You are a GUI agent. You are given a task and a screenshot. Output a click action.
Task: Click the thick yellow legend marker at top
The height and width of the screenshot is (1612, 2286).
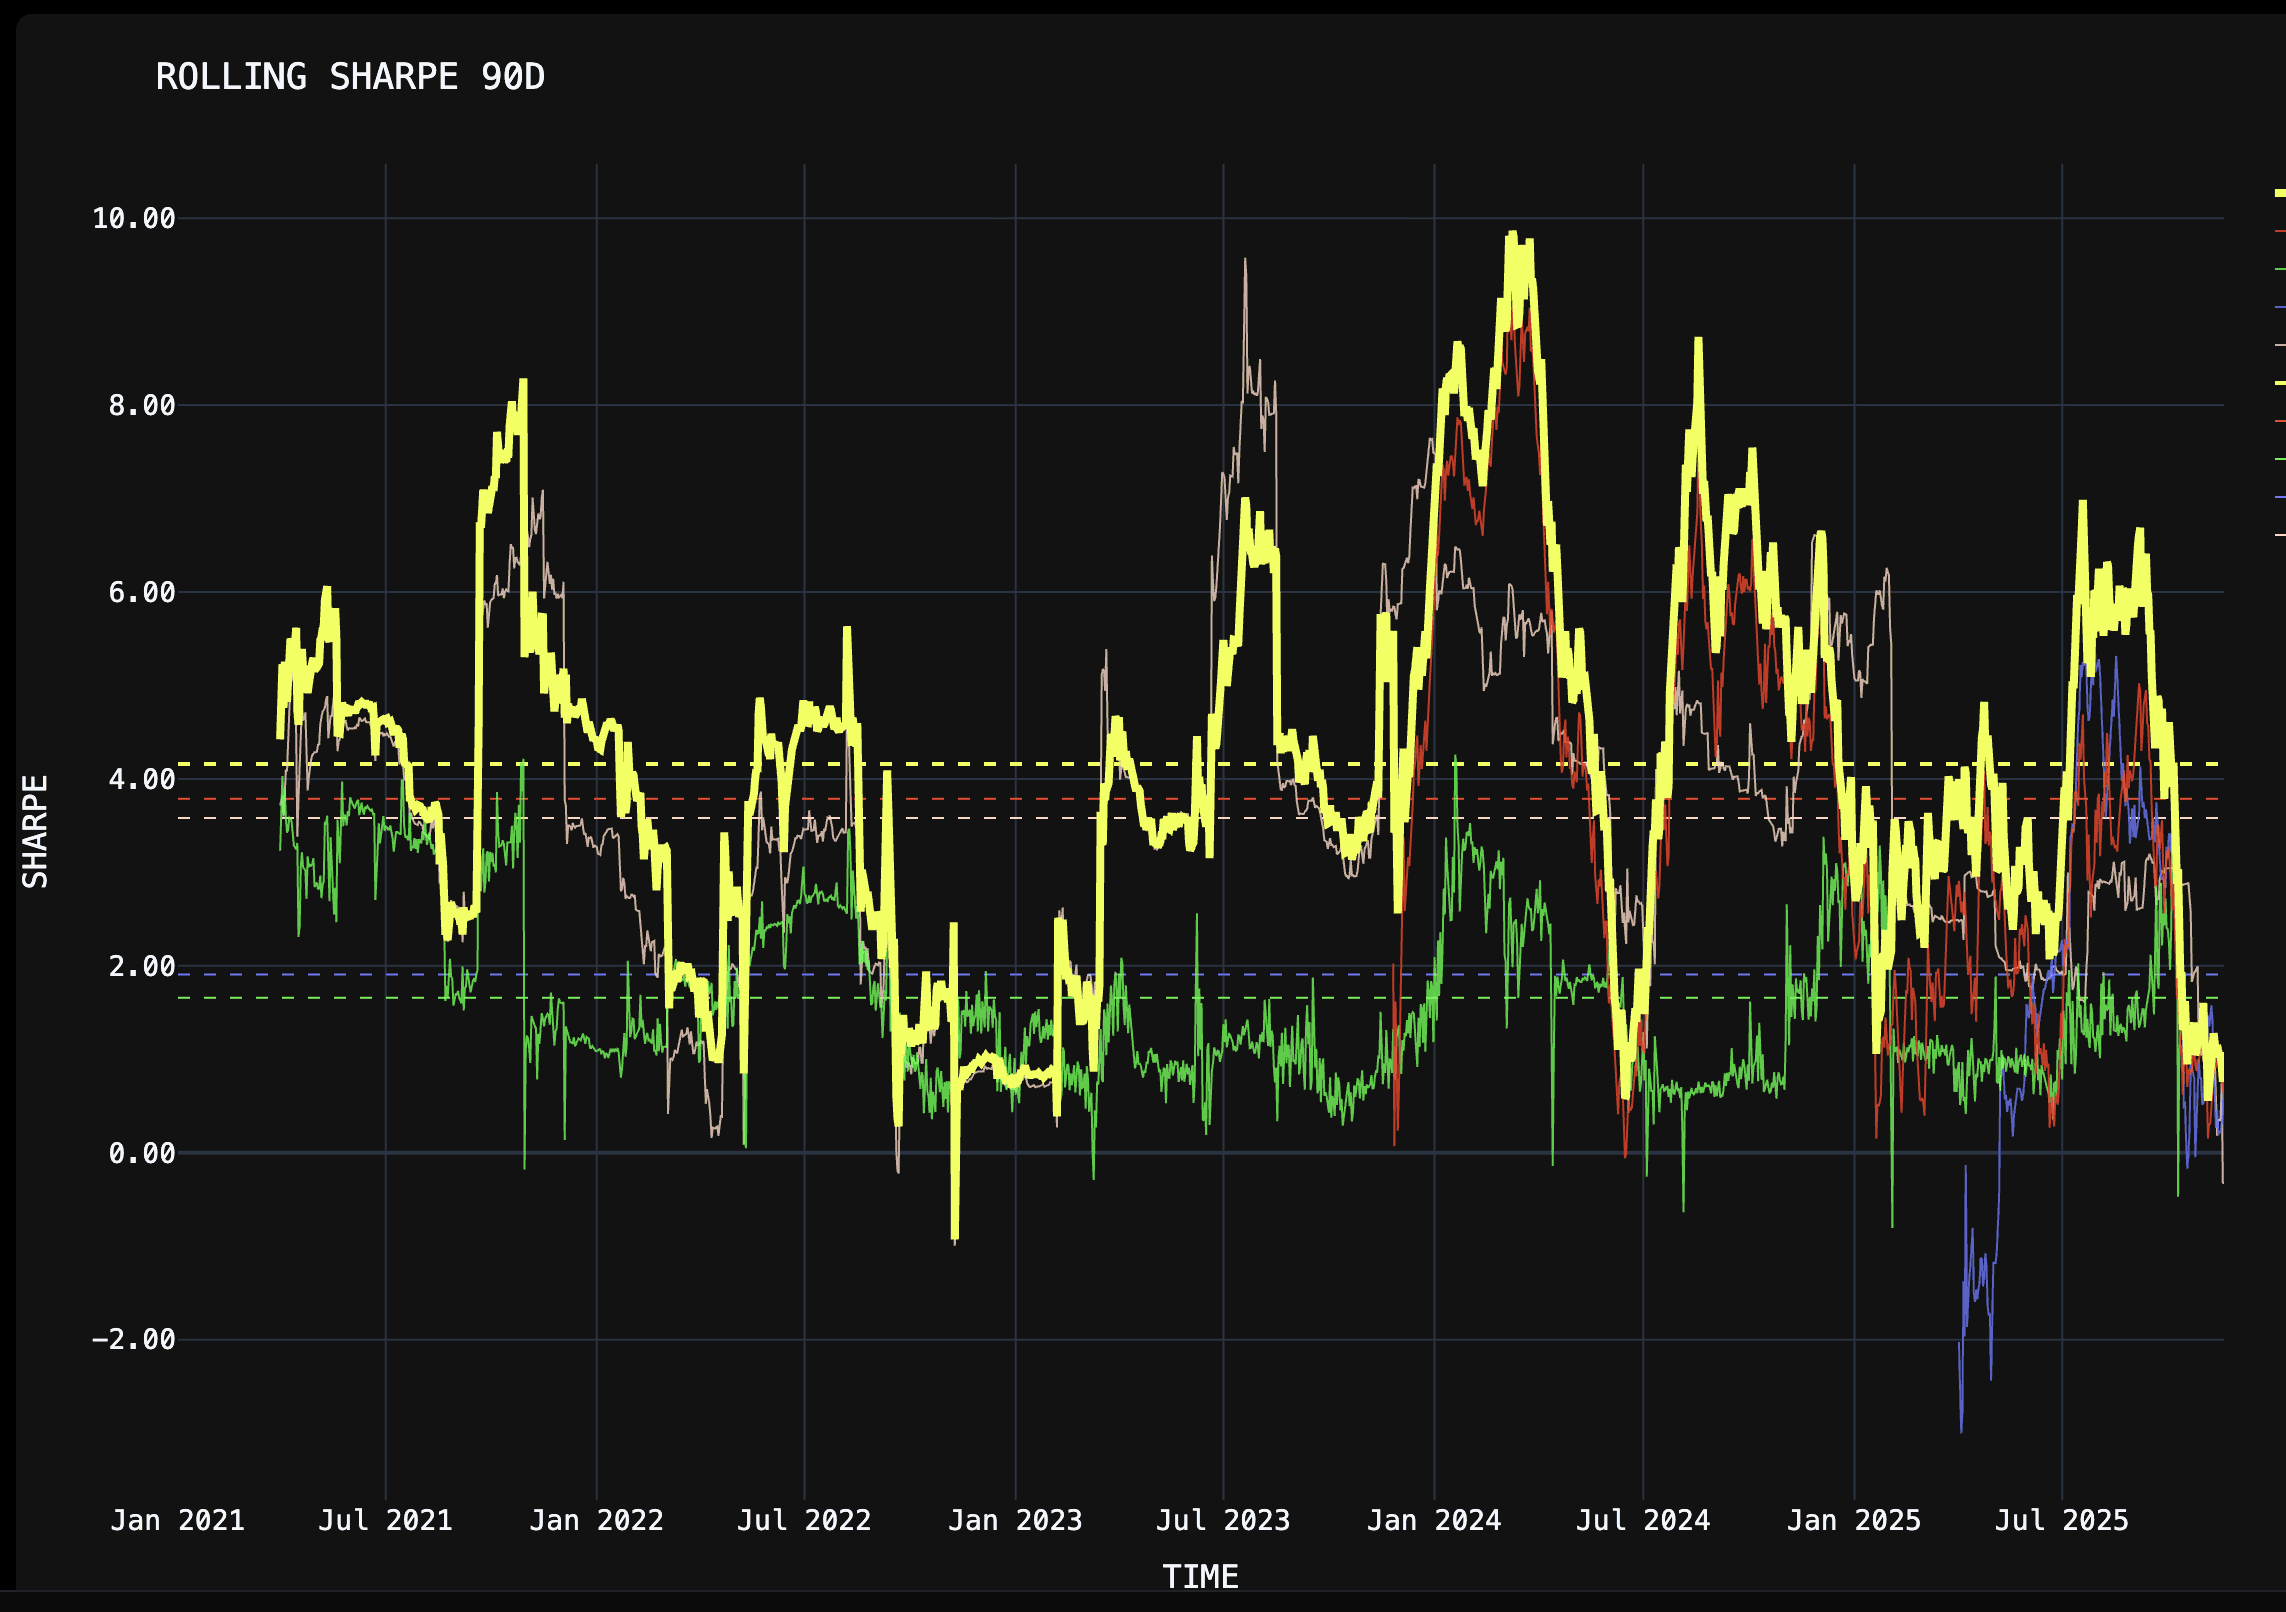[2279, 193]
